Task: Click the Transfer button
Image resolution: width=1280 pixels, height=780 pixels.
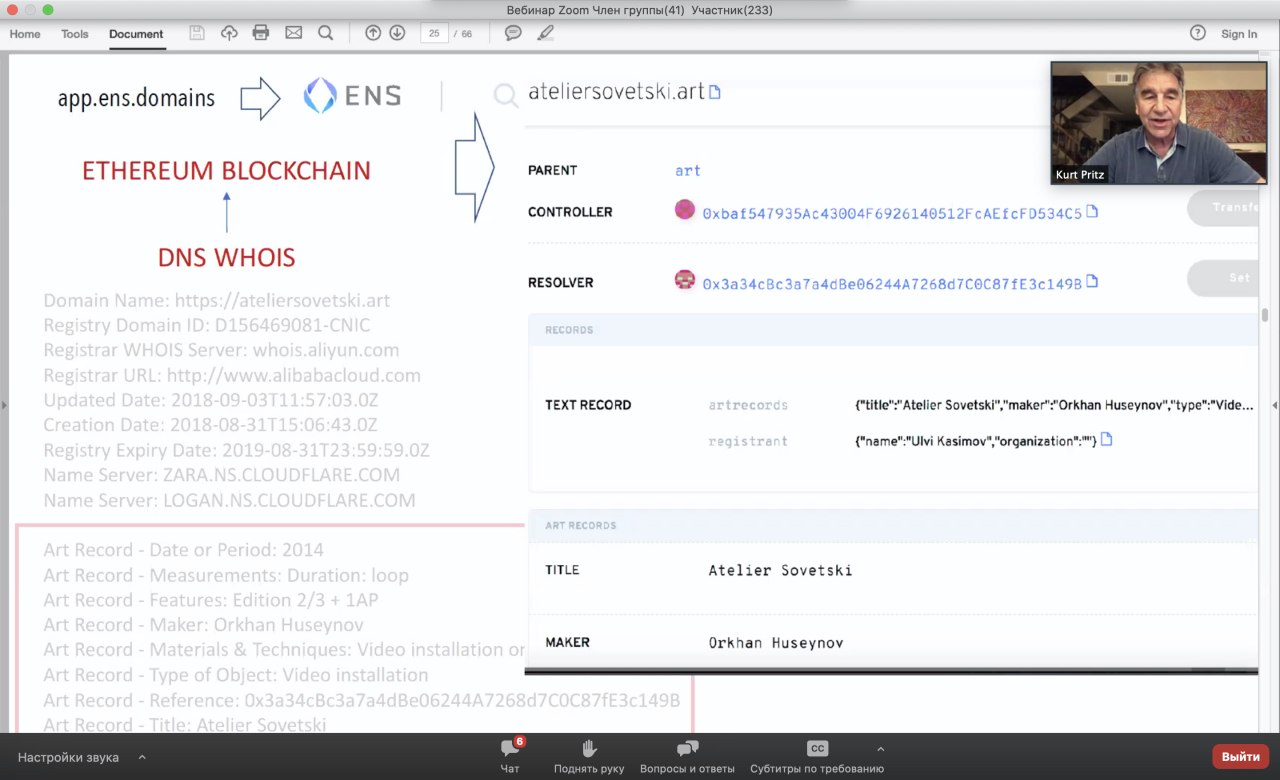Action: tap(1222, 208)
